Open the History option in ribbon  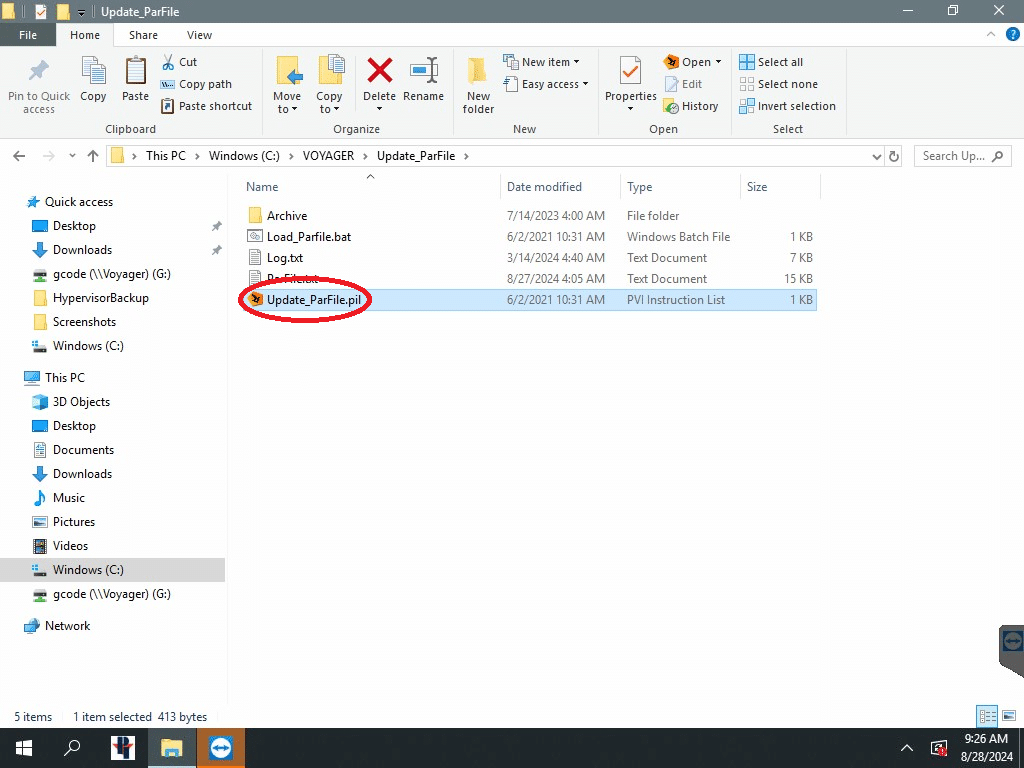[691, 106]
